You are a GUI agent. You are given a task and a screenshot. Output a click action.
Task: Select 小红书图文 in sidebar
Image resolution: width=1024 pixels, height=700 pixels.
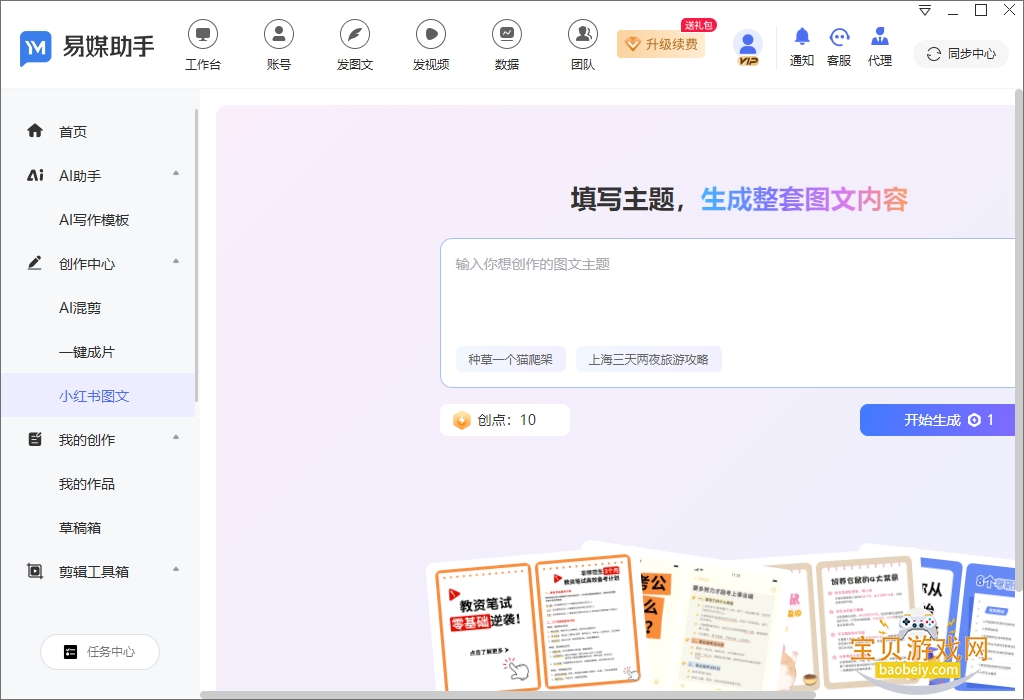(98, 396)
